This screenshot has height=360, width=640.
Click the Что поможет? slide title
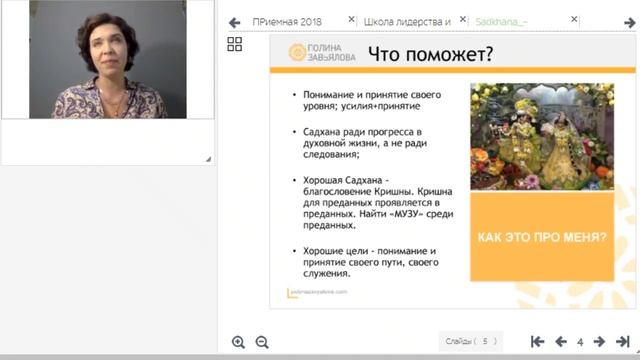431,54
